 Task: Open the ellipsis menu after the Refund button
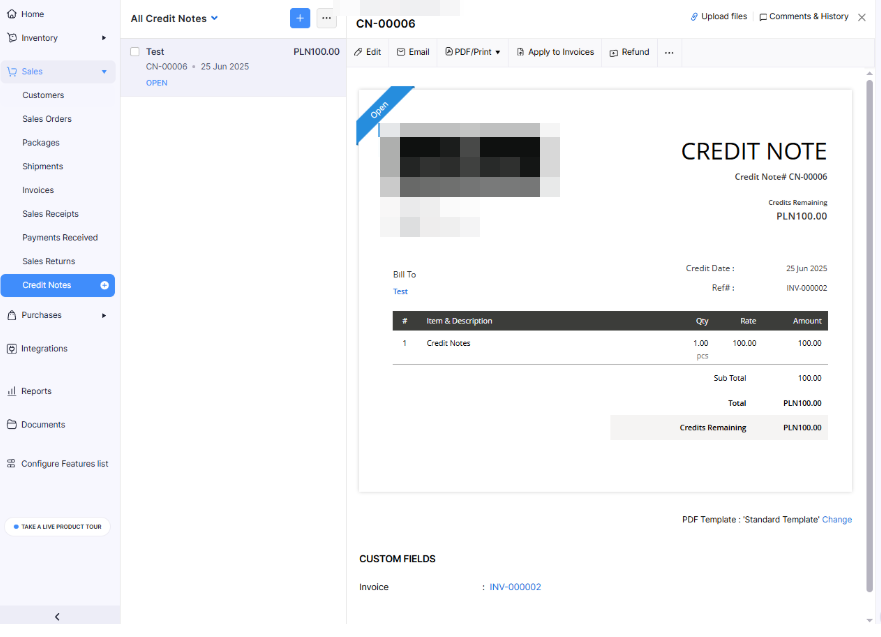coord(668,51)
